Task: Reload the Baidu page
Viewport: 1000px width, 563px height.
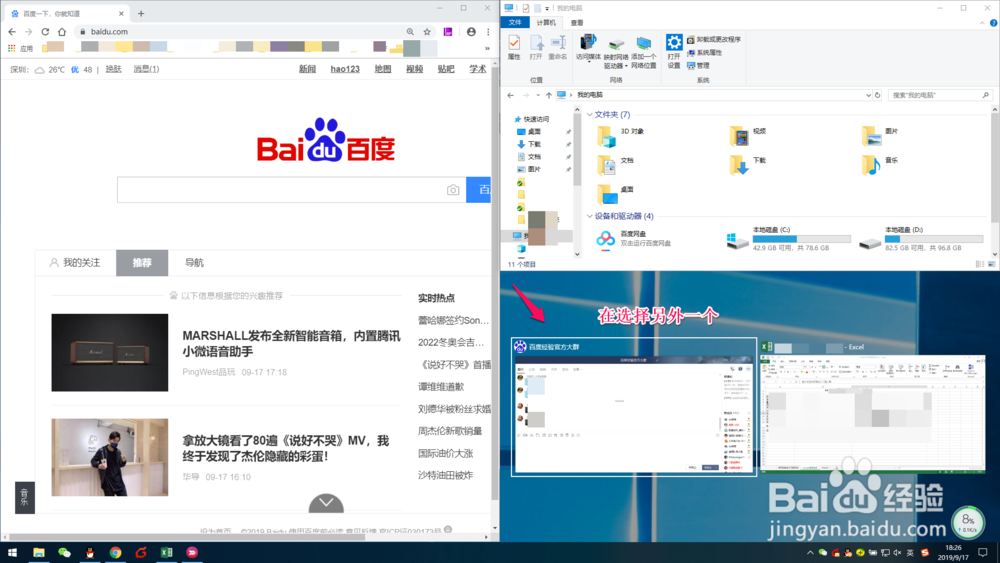Action: (45, 31)
